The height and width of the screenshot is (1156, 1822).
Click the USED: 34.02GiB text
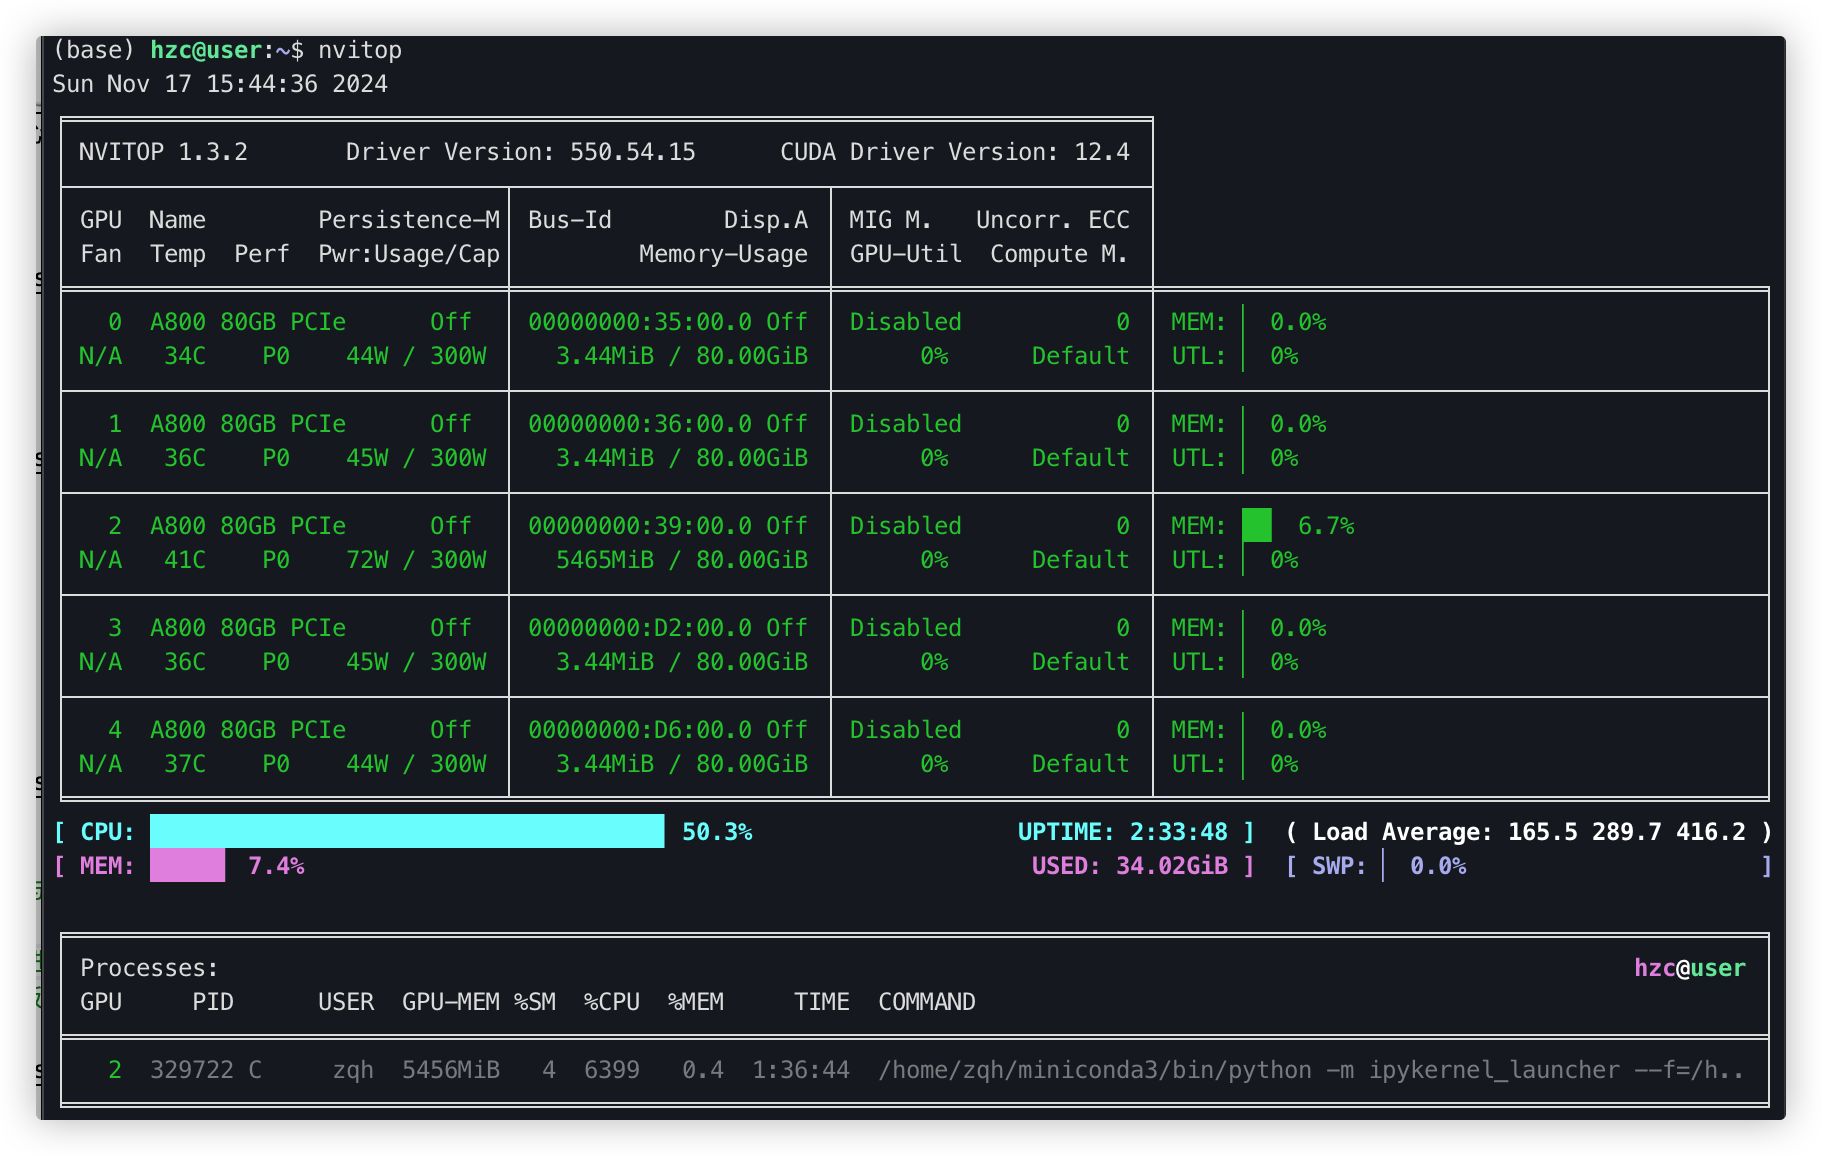tap(1129, 866)
